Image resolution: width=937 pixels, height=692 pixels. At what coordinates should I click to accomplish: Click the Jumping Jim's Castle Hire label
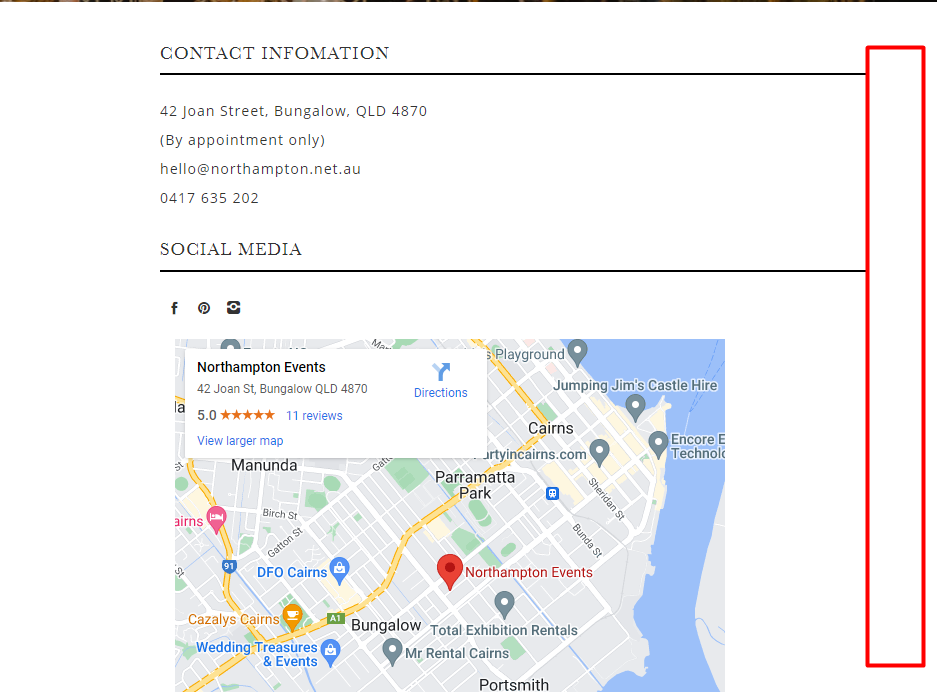pos(635,385)
